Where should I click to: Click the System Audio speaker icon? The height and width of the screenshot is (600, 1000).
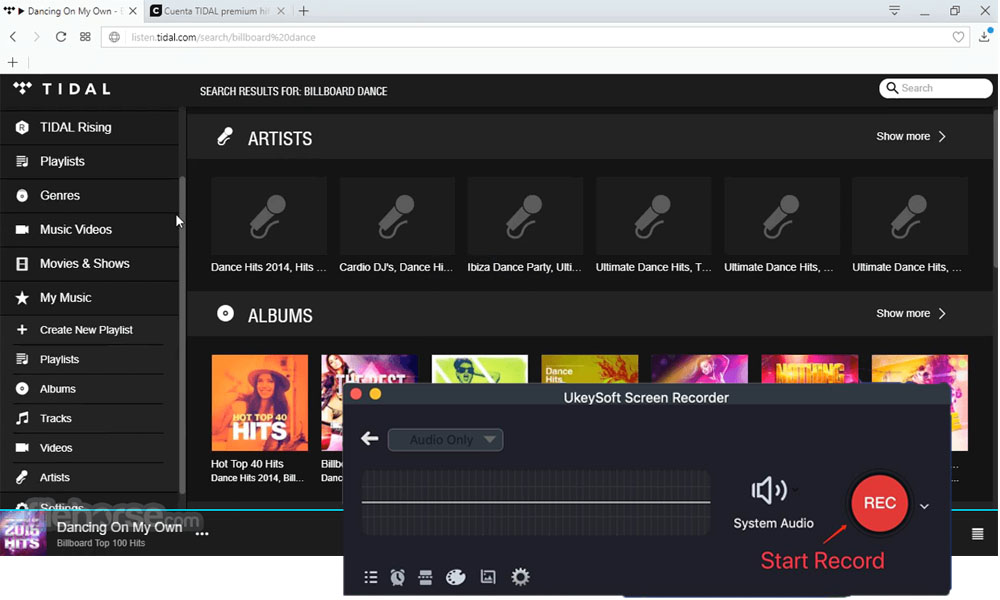click(x=768, y=490)
